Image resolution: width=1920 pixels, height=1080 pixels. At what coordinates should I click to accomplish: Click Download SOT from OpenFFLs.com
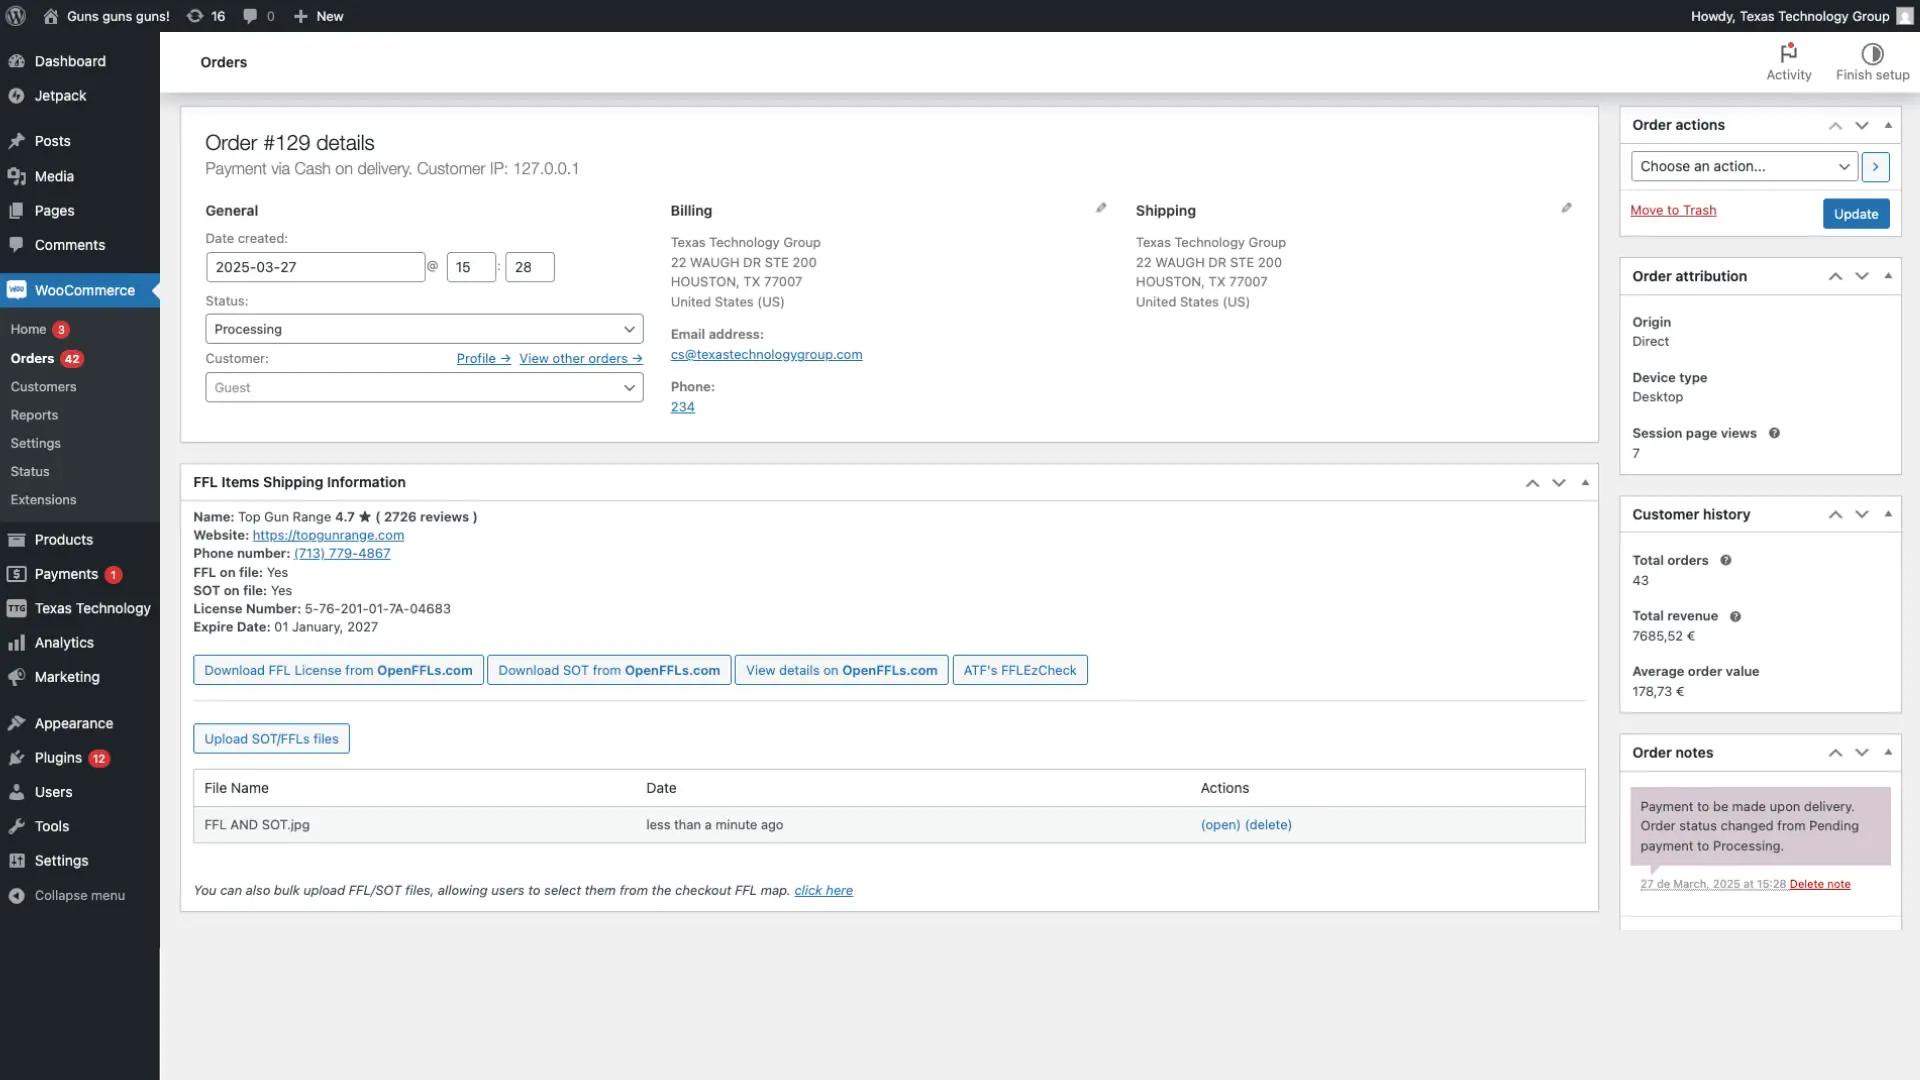coord(609,670)
